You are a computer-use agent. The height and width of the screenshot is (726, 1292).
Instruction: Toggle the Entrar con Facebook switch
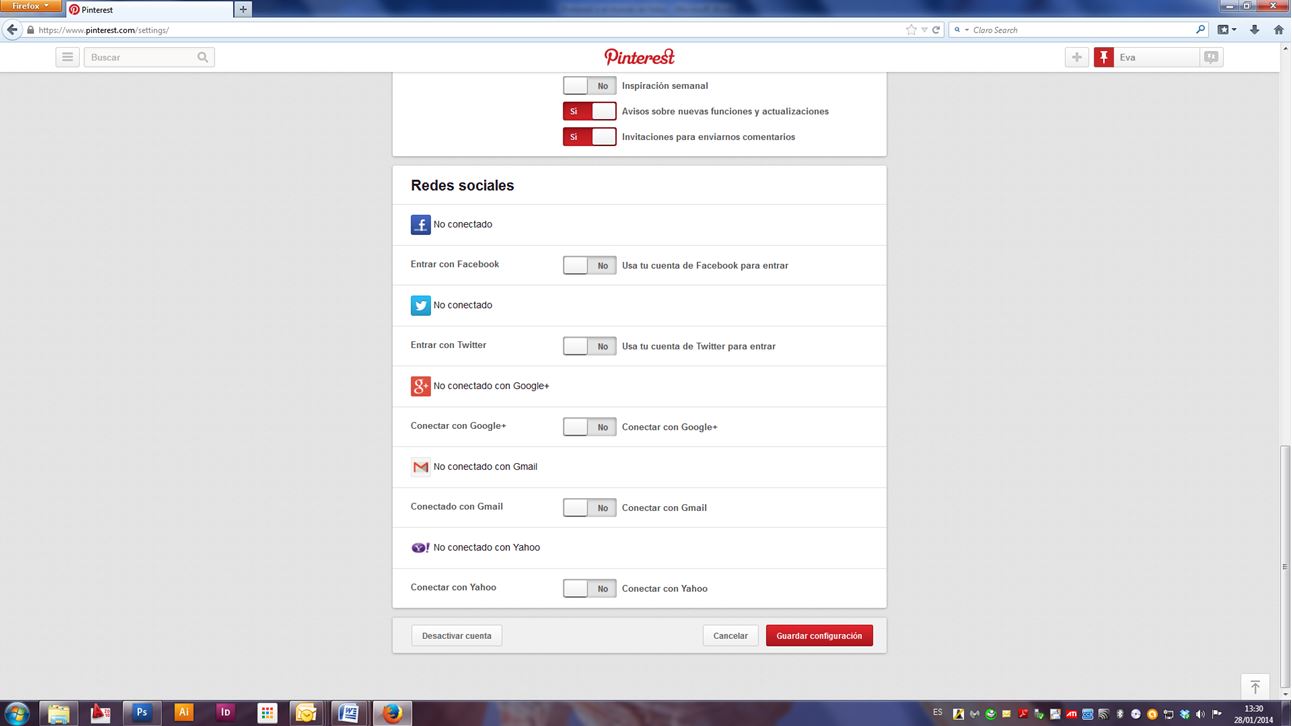(589, 265)
